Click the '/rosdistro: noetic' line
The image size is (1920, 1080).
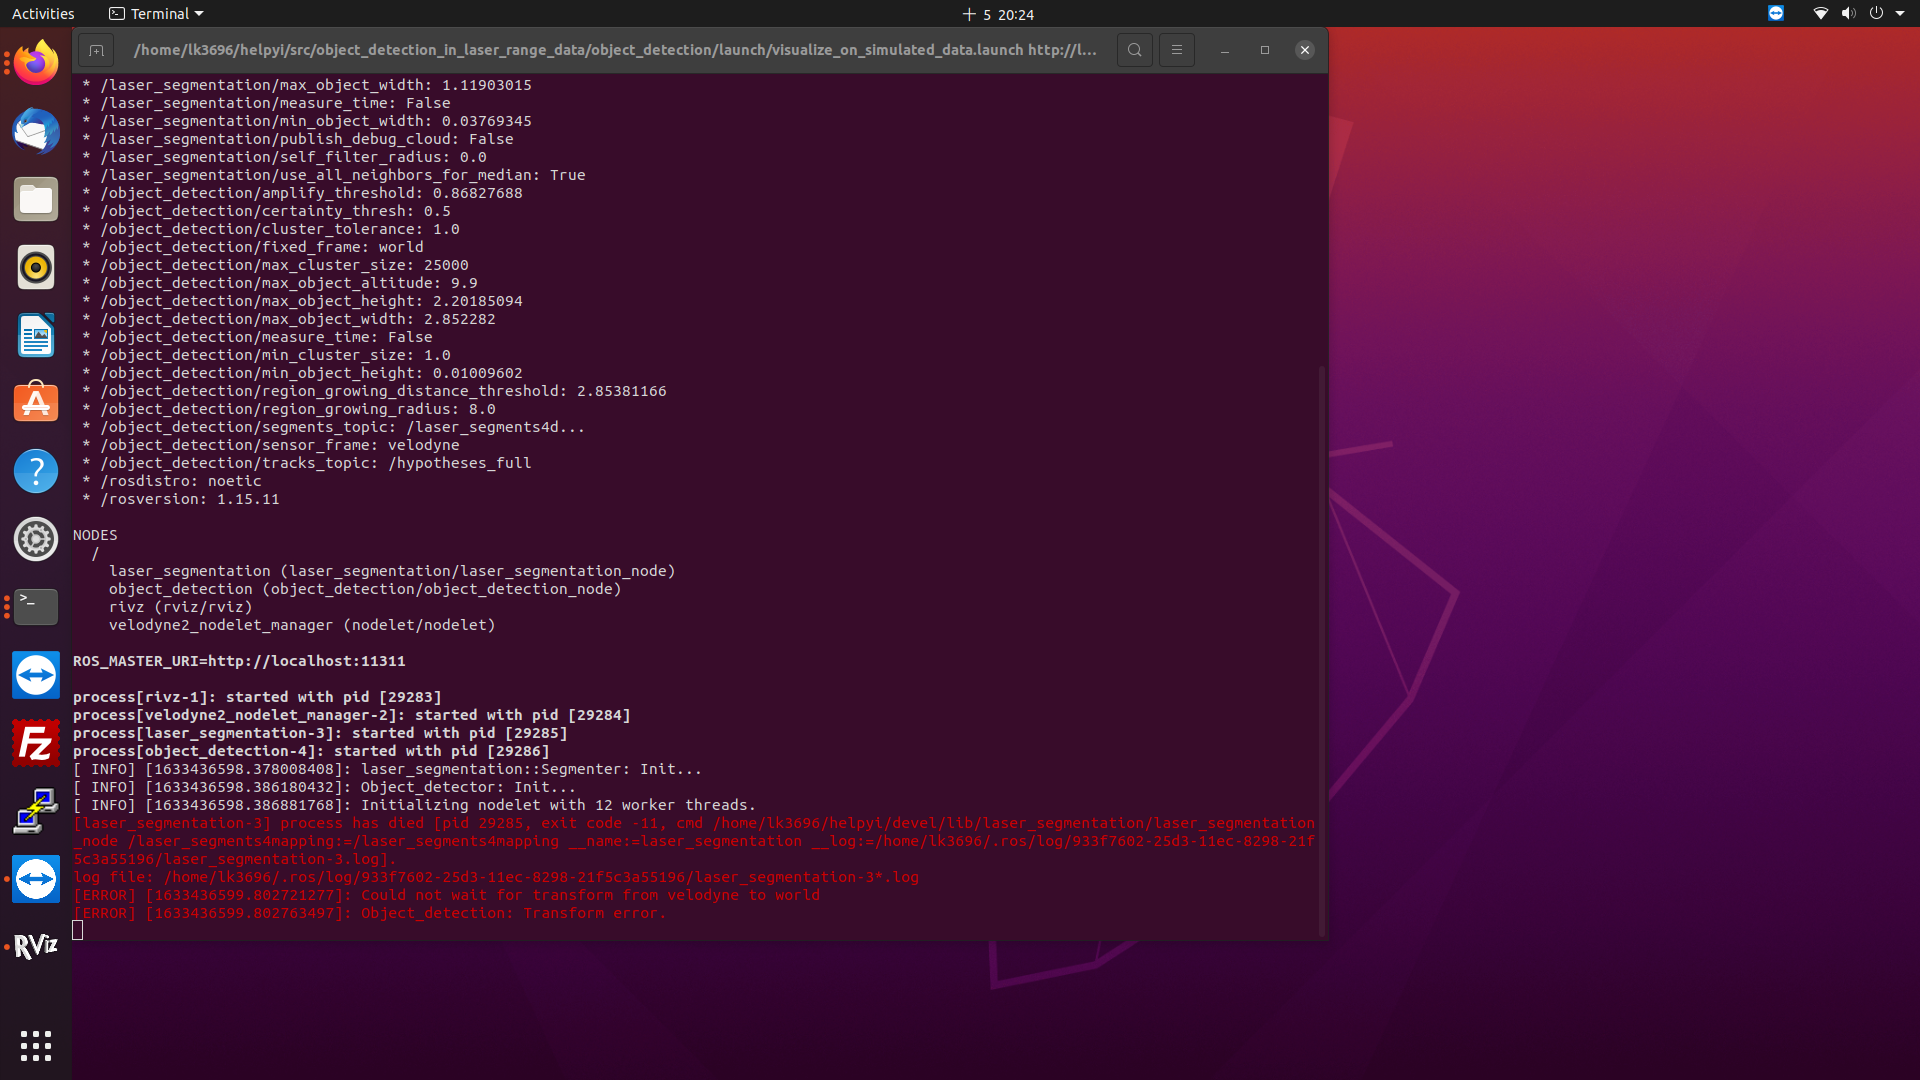coord(172,481)
